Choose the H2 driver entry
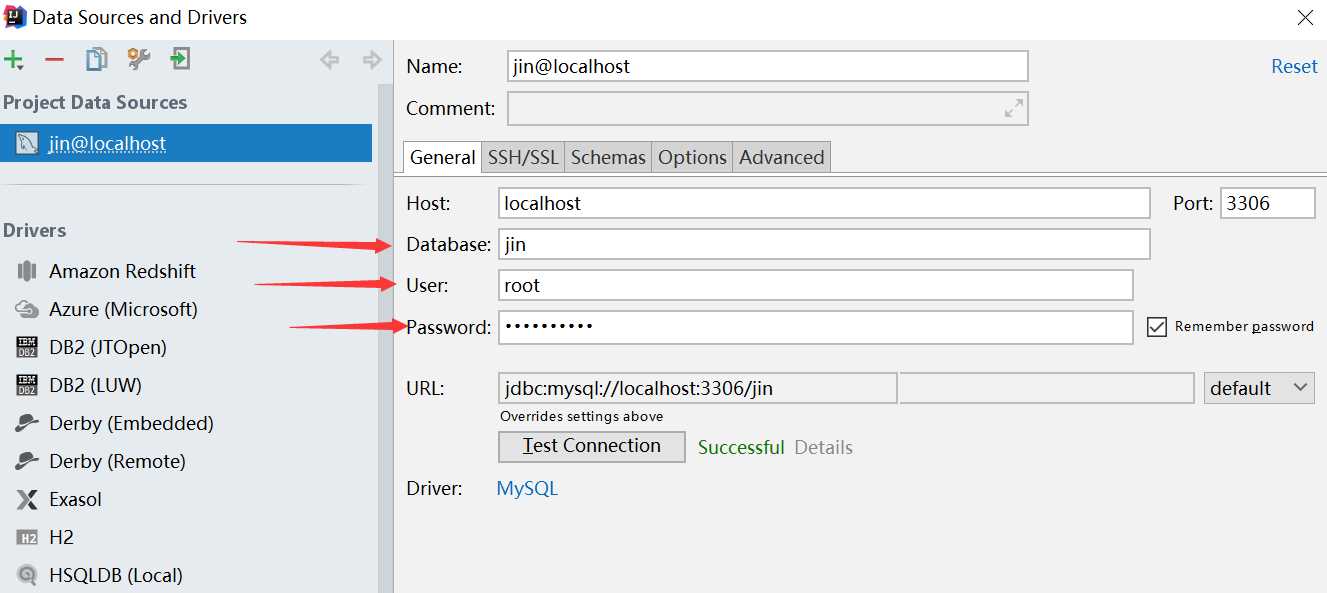 [61, 537]
